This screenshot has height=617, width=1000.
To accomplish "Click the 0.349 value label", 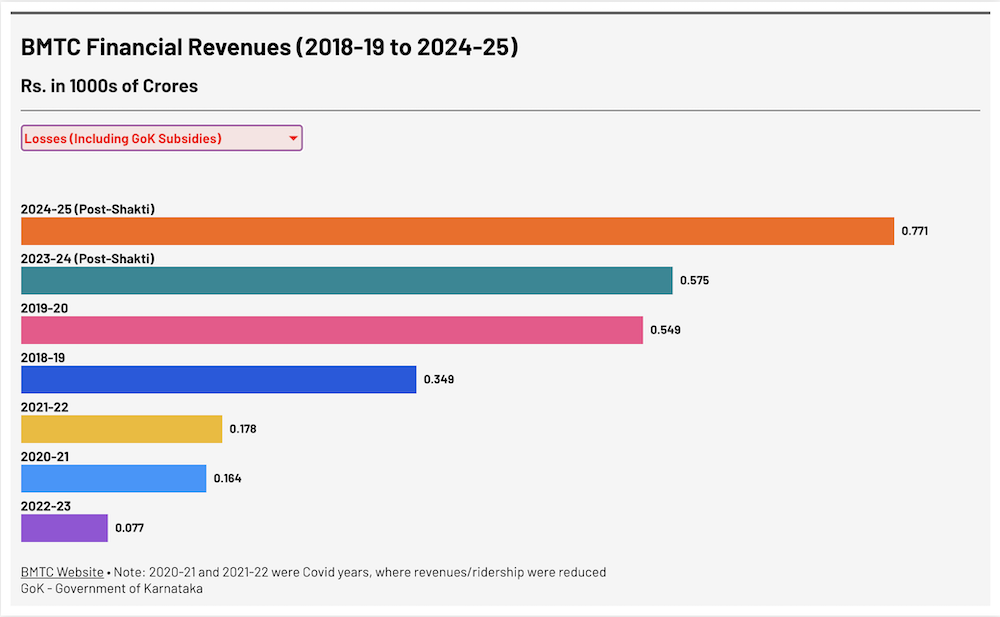I will (x=439, y=380).
